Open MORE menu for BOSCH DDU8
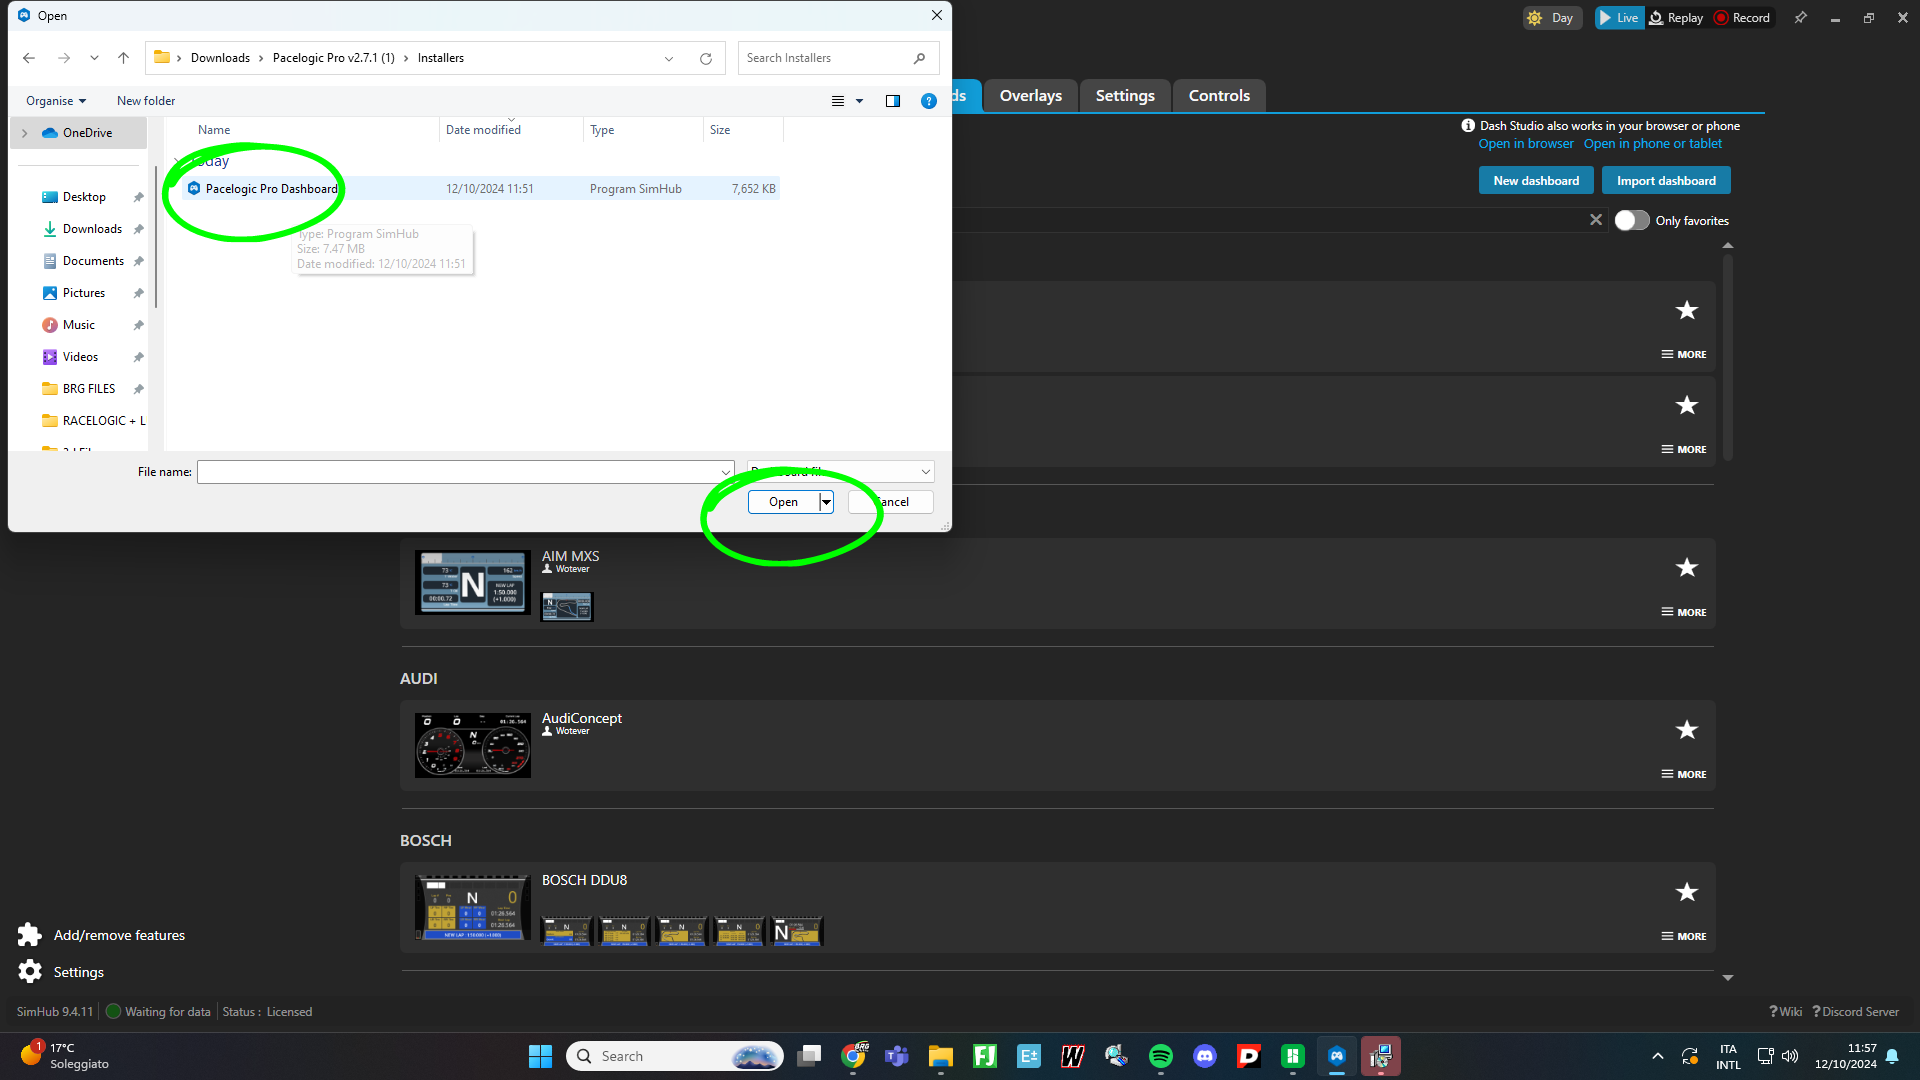This screenshot has width=1920, height=1080. (x=1684, y=936)
